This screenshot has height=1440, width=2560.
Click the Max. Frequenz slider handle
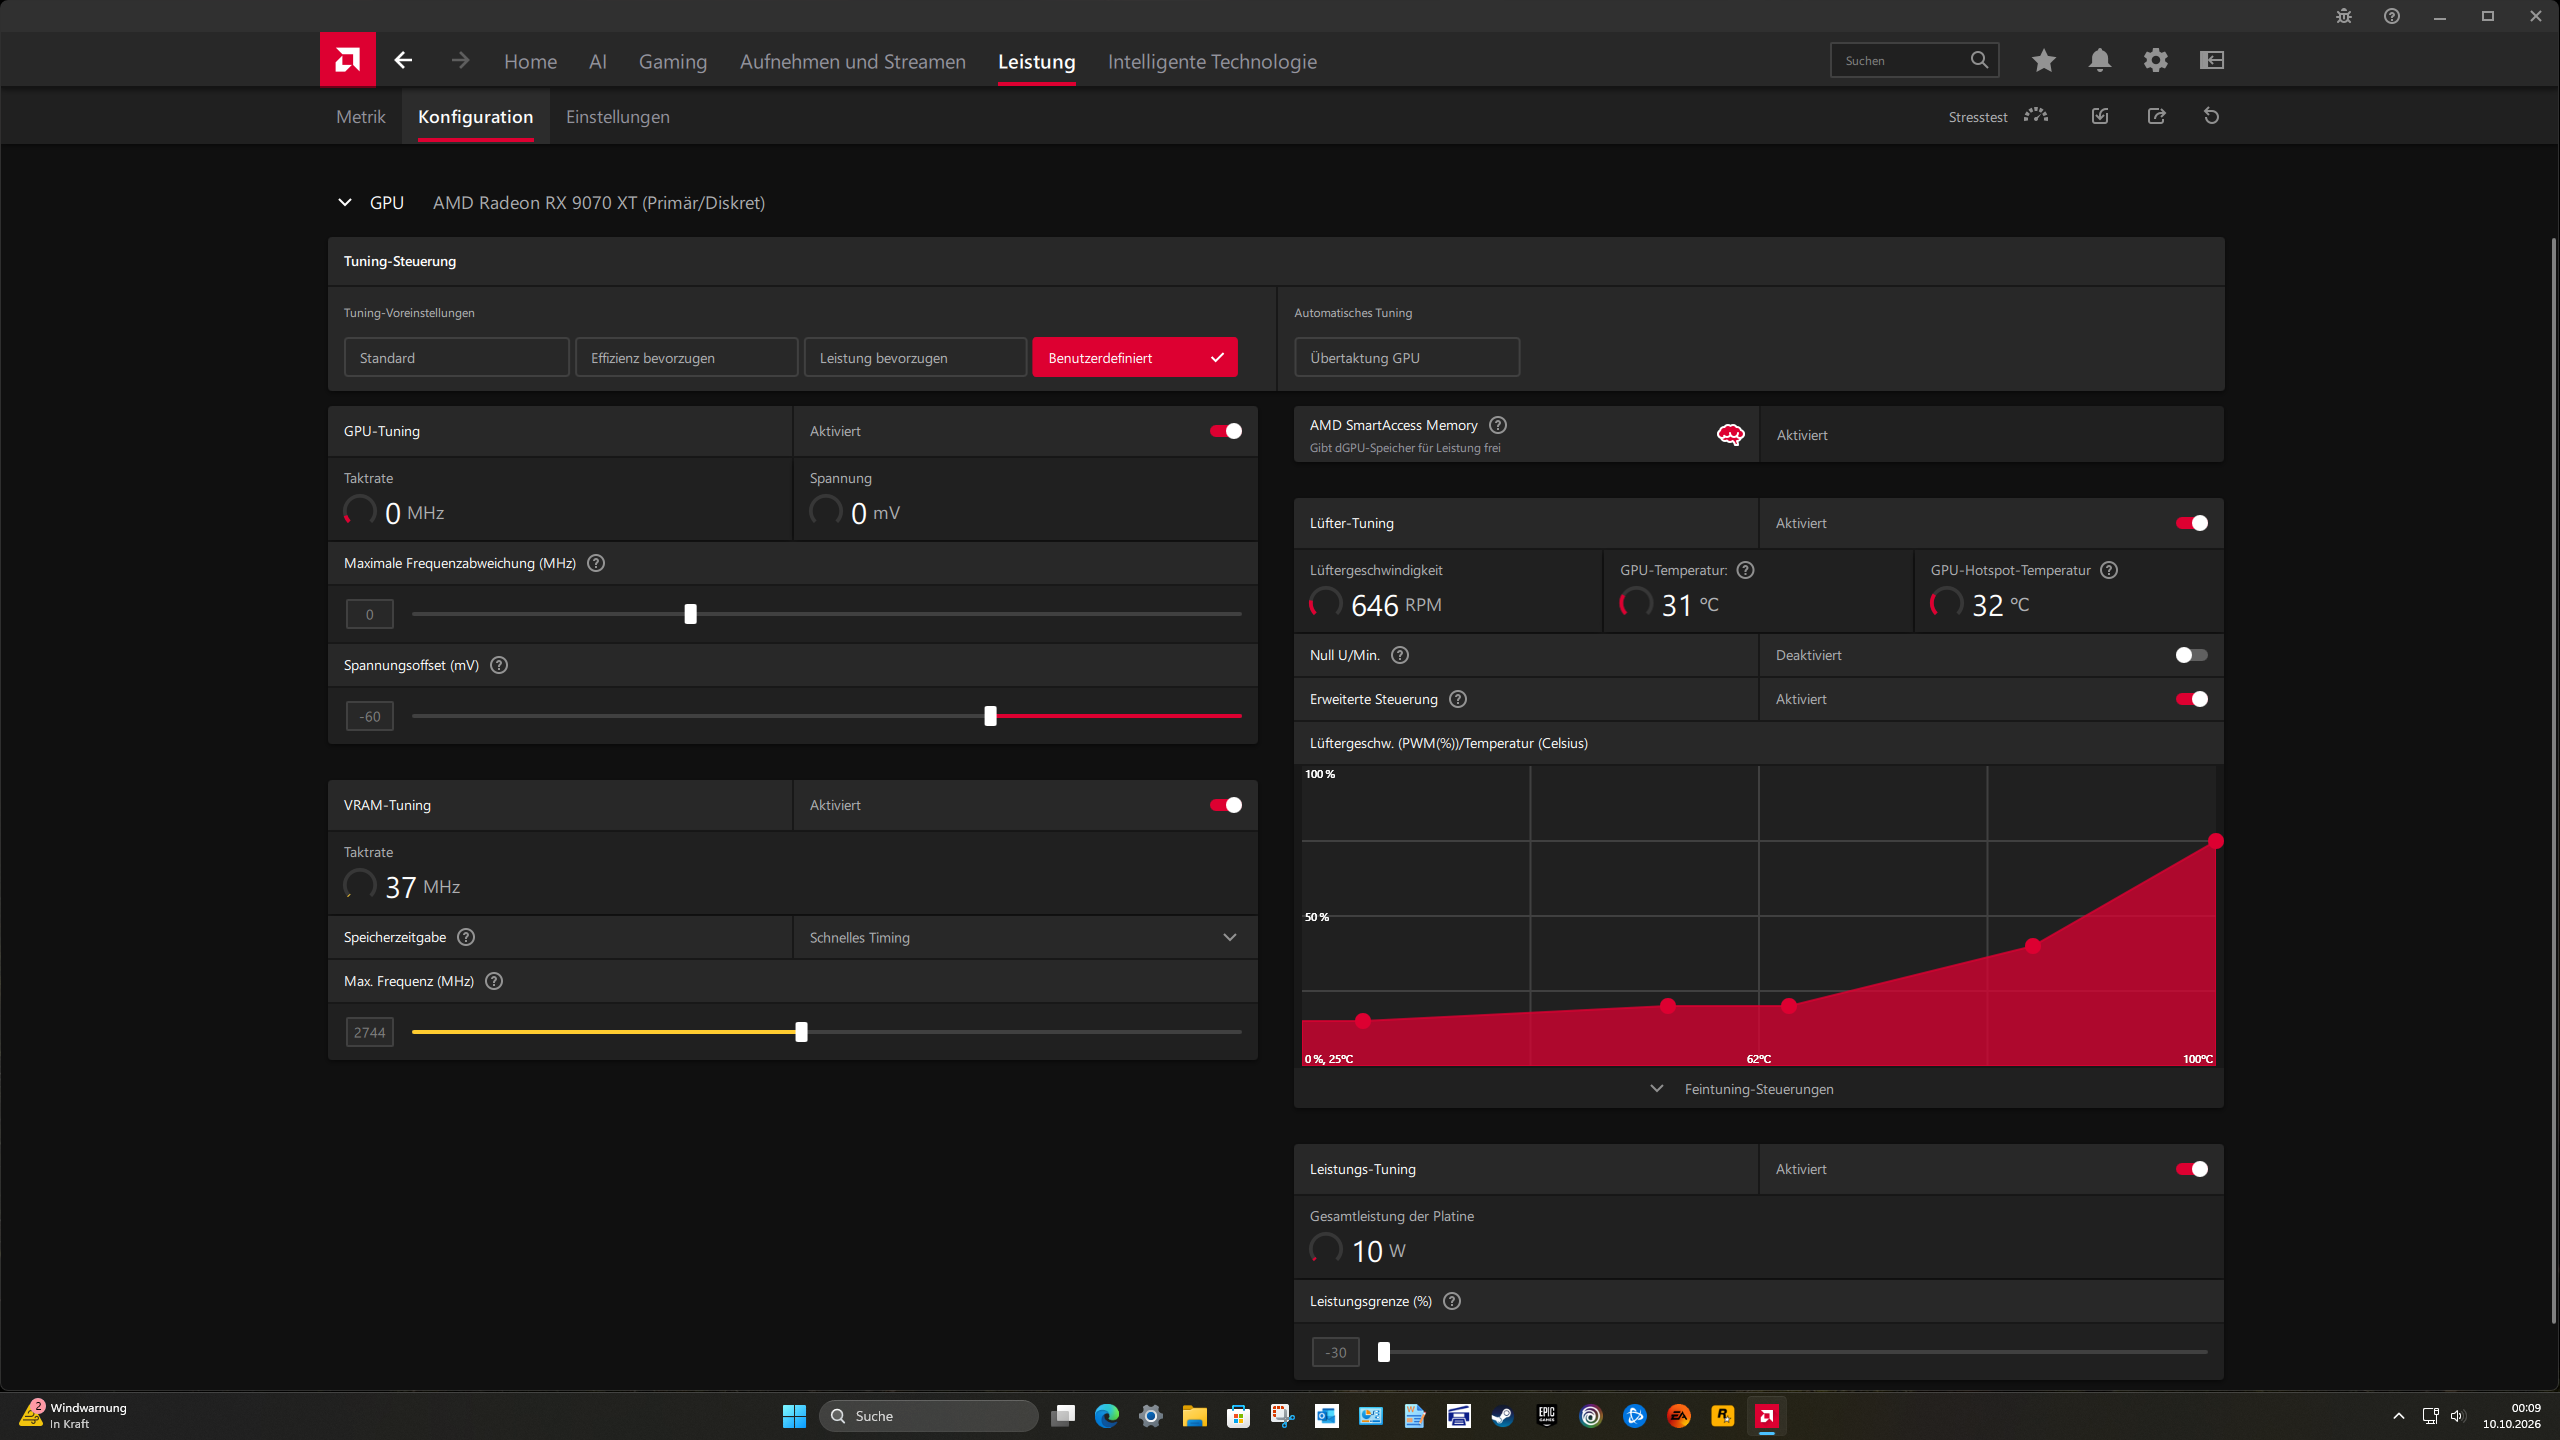(801, 1032)
